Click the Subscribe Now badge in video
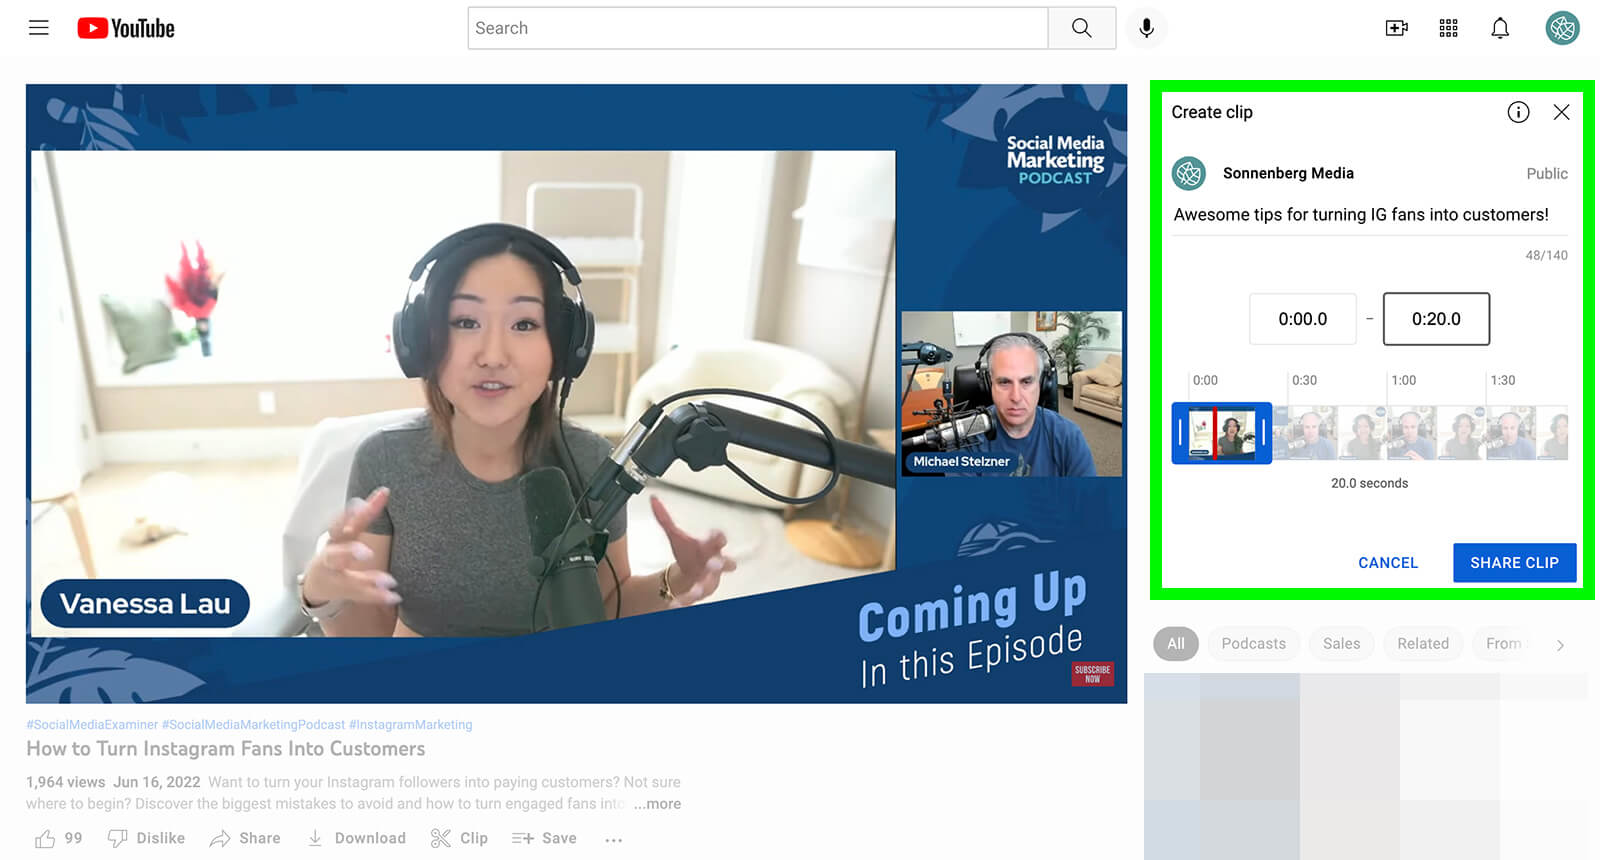Screen dimensions: 1600x860 1092,674
